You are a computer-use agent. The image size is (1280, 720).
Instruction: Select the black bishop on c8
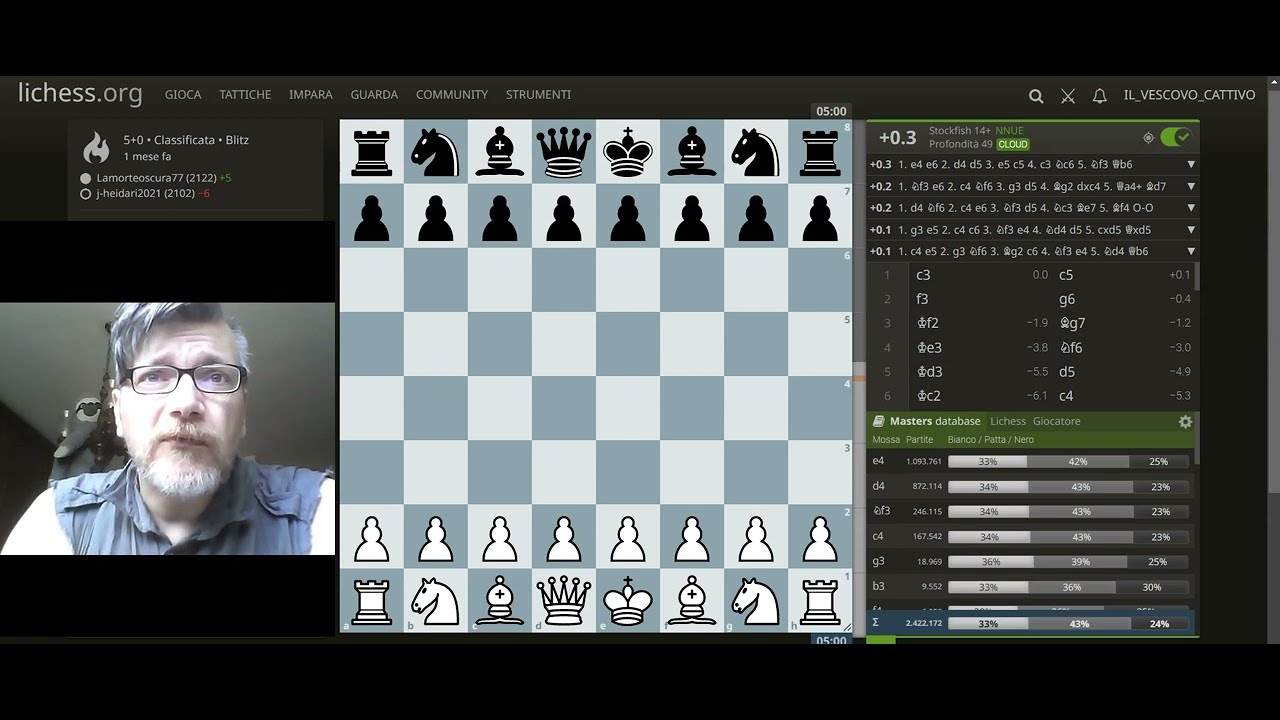point(500,152)
